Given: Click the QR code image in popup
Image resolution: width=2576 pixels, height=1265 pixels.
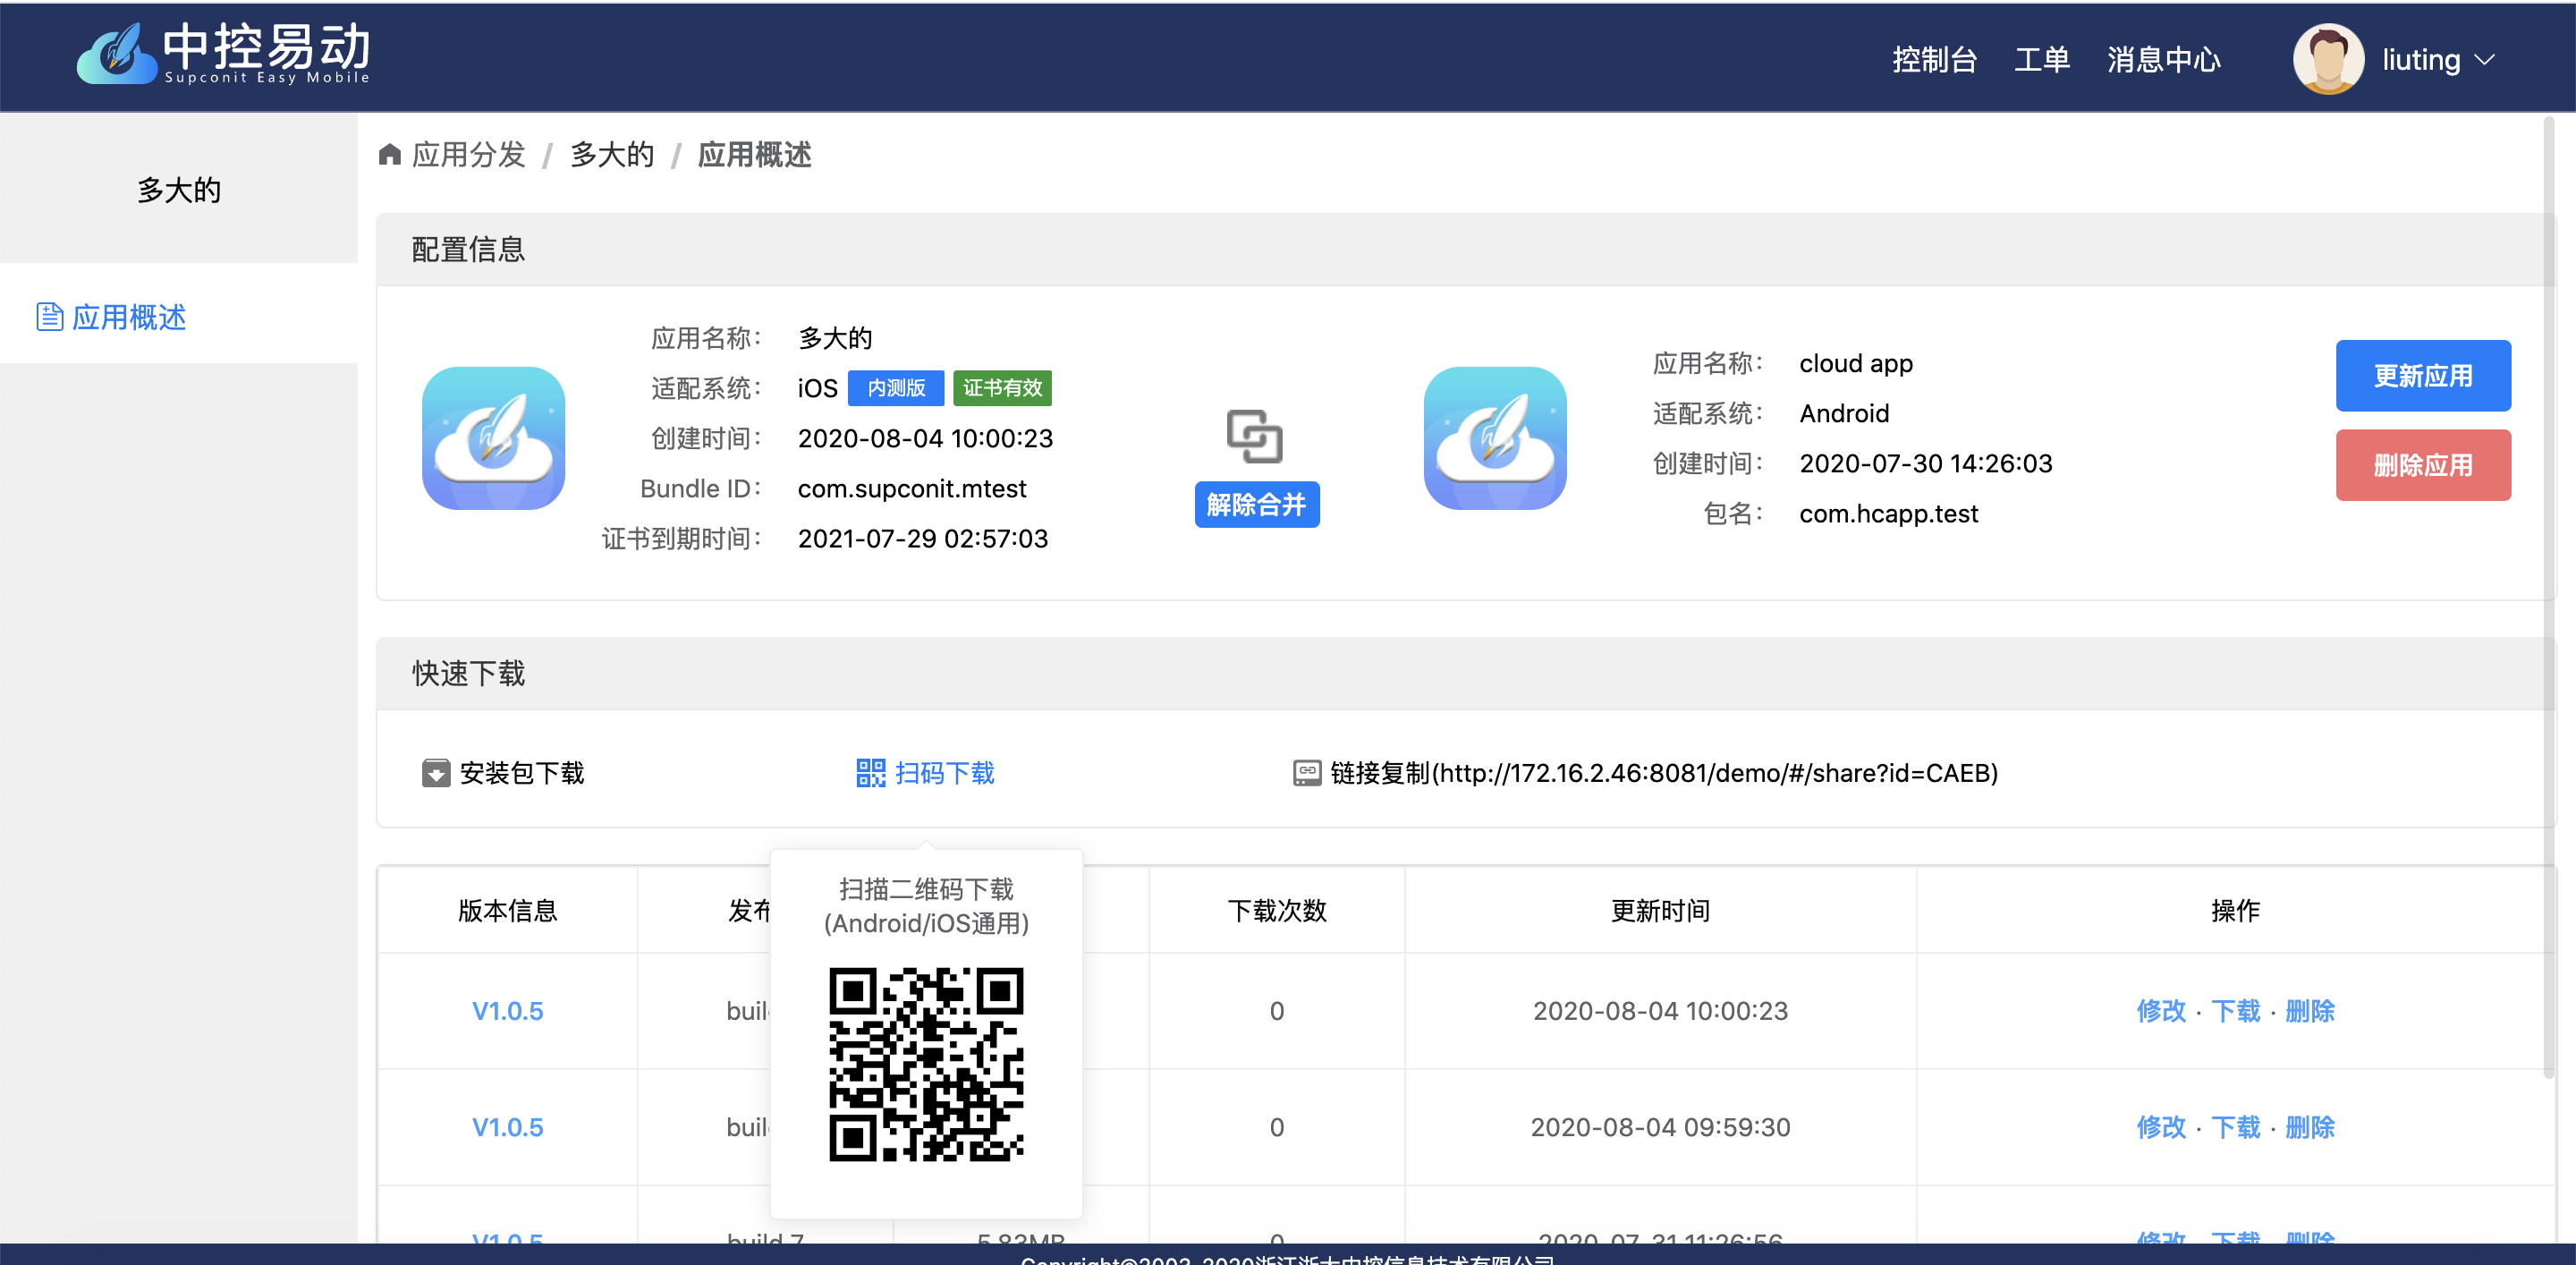Looking at the screenshot, I should coord(926,1064).
